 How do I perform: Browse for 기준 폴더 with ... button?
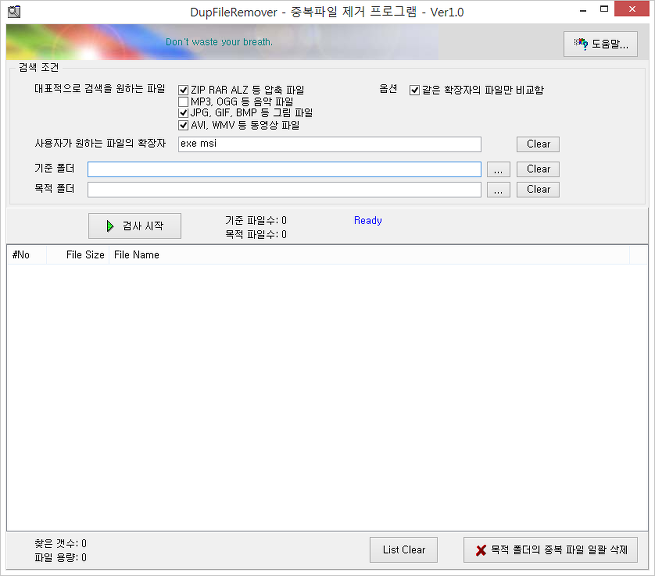coord(498,170)
